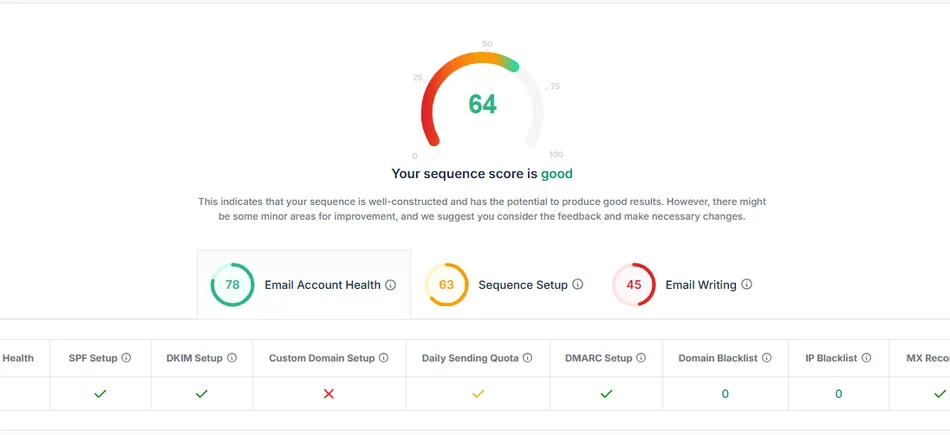950x435 pixels.
Task: Open the Email Account Health tab
Action: point(304,285)
